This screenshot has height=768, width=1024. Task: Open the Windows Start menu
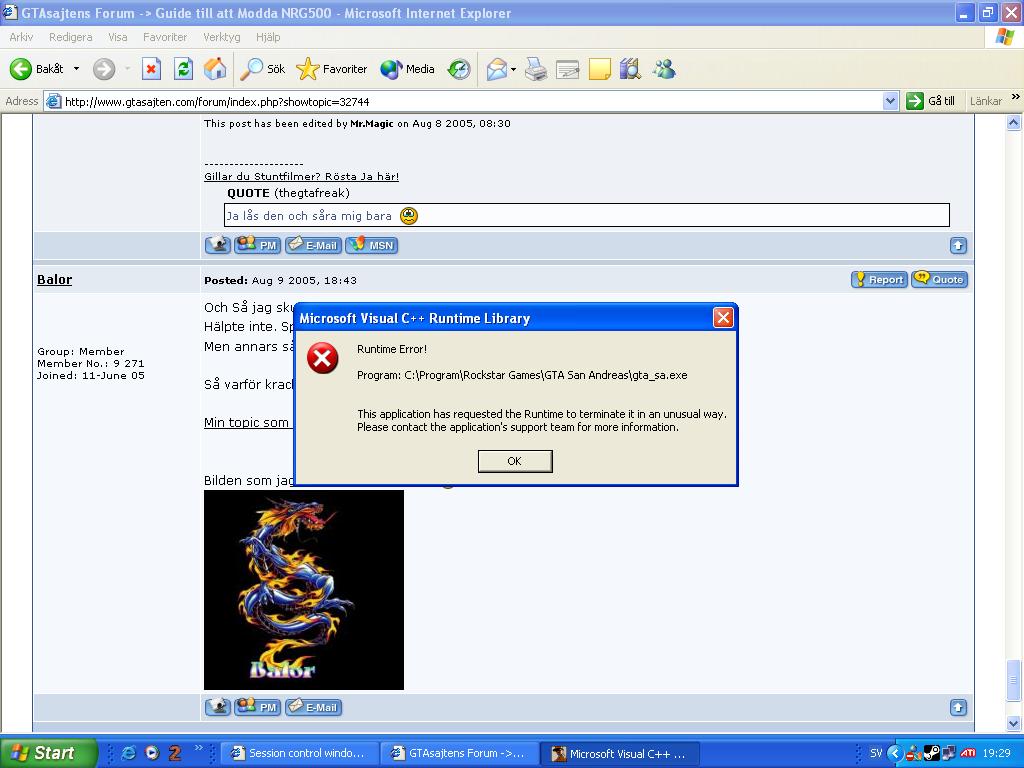coord(47,753)
